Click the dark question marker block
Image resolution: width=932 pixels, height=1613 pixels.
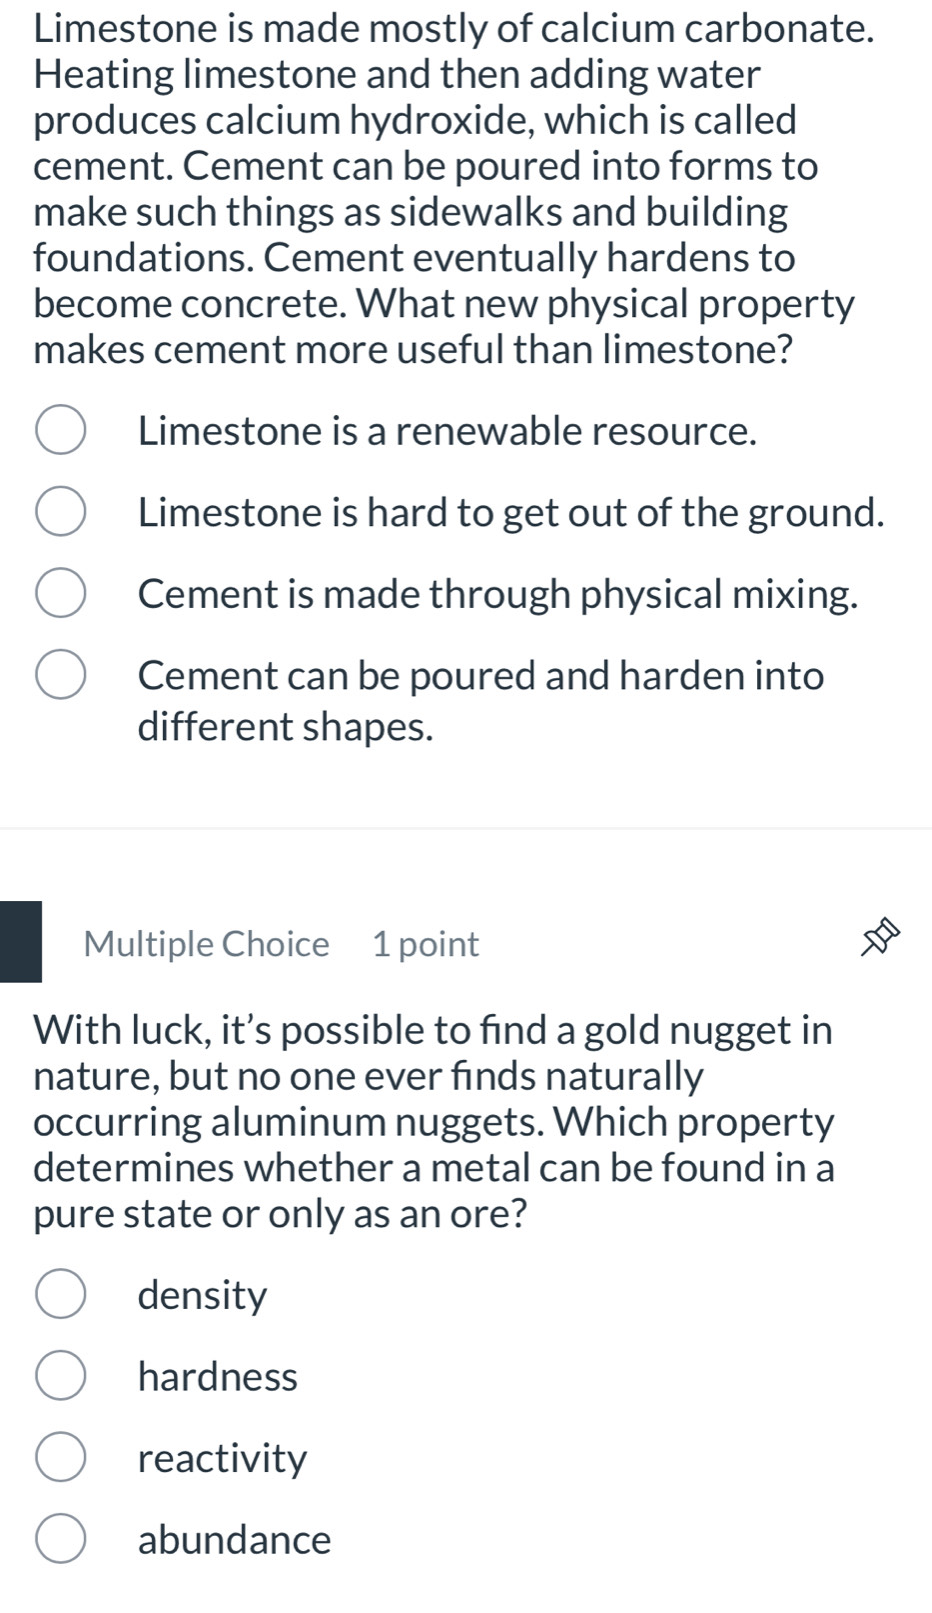[21, 942]
